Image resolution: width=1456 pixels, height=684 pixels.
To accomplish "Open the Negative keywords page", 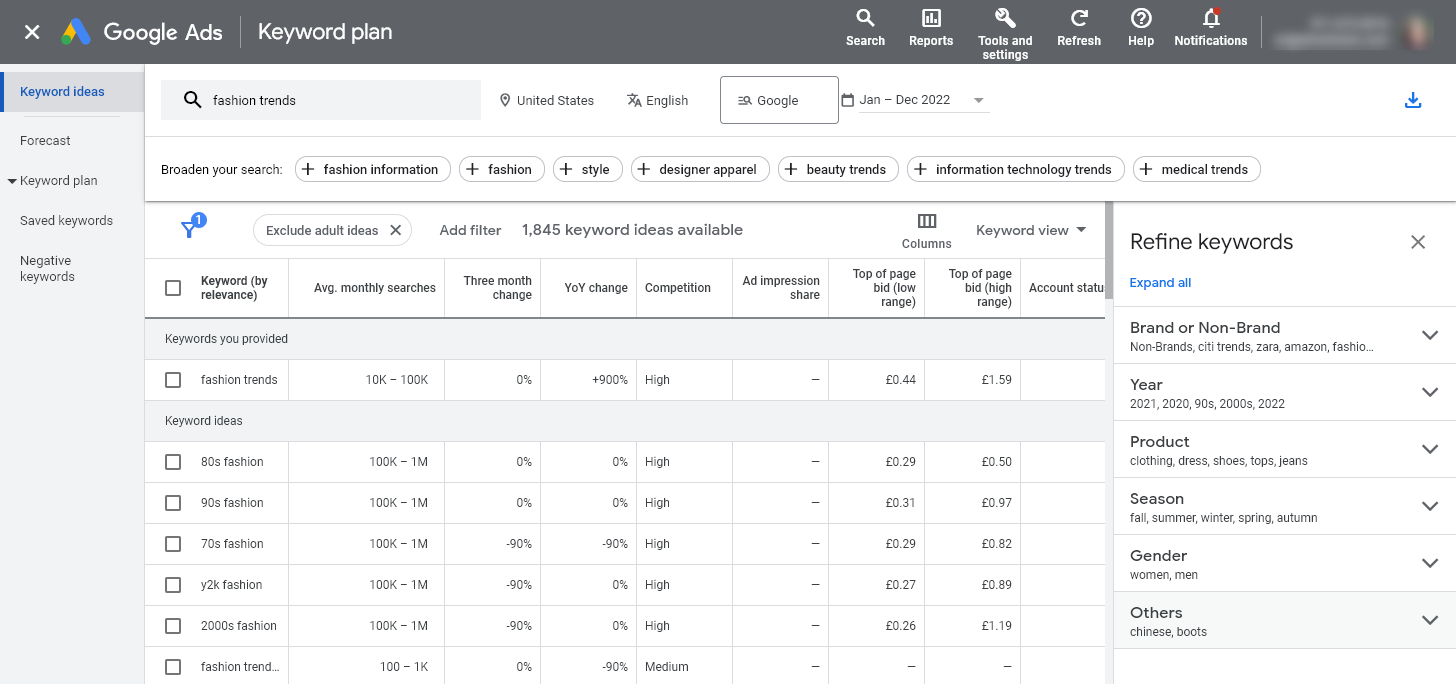I will (x=45, y=268).
